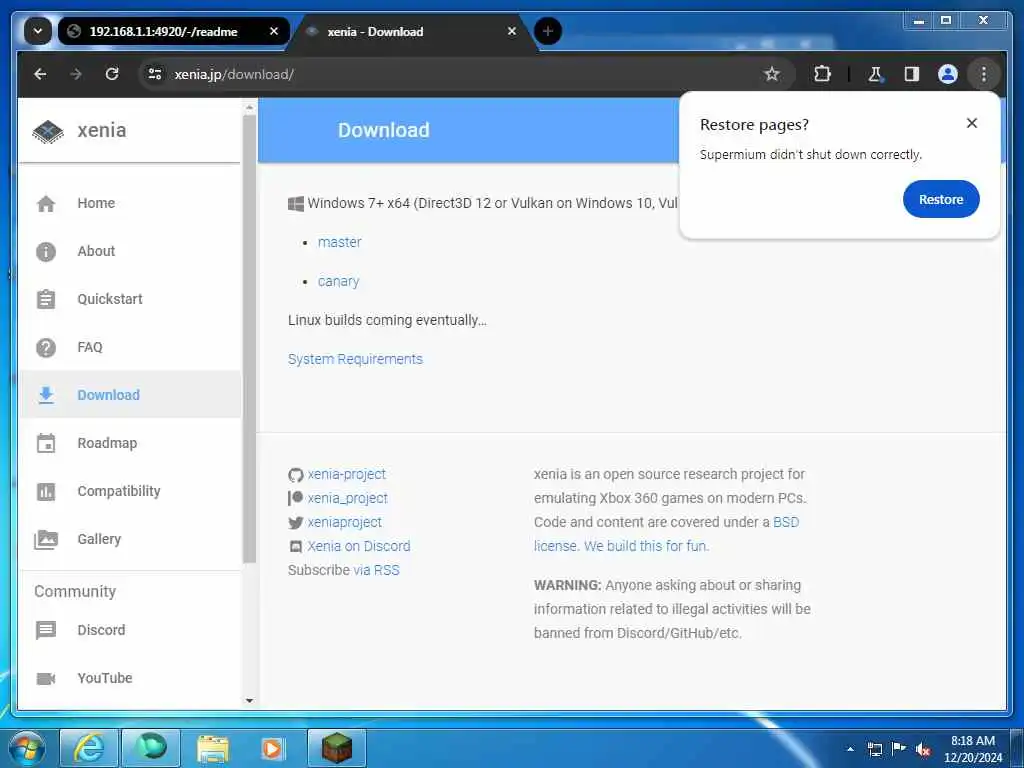Close the xenia - Download tab

tap(512, 31)
